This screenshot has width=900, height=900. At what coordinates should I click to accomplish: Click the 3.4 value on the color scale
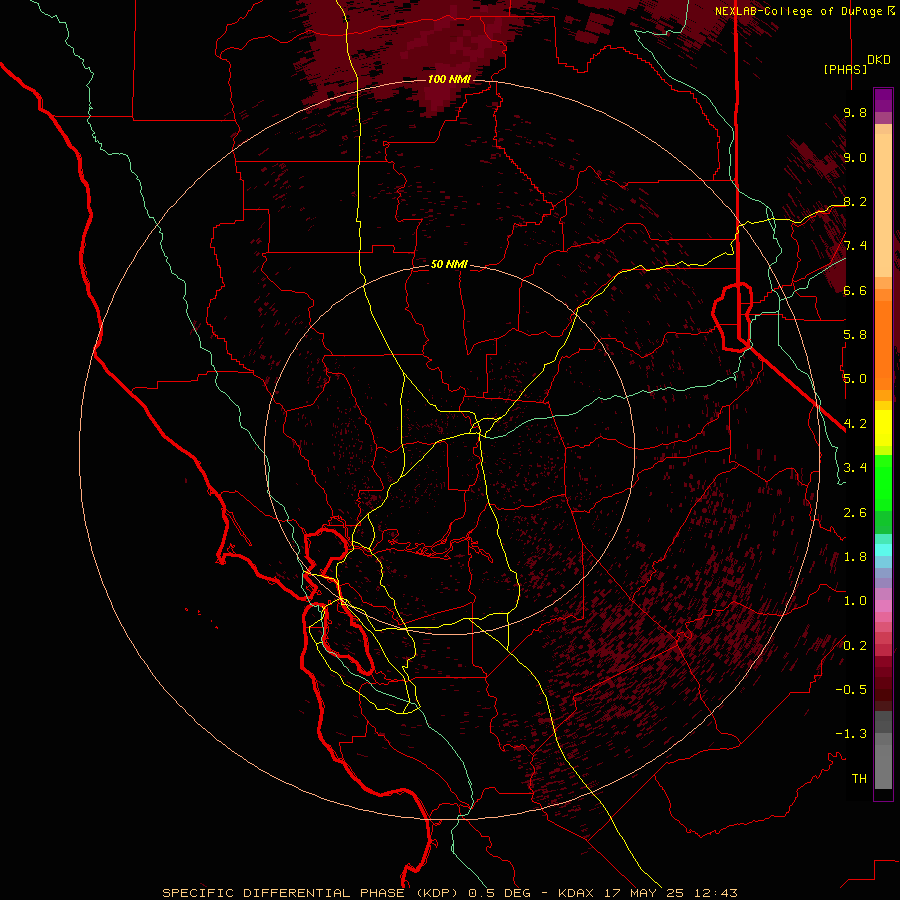click(x=855, y=468)
